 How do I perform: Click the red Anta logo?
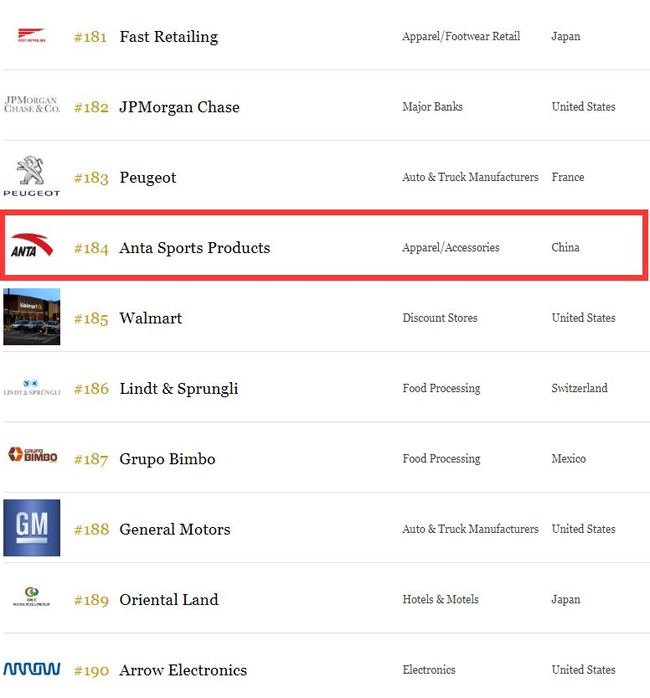[31, 246]
